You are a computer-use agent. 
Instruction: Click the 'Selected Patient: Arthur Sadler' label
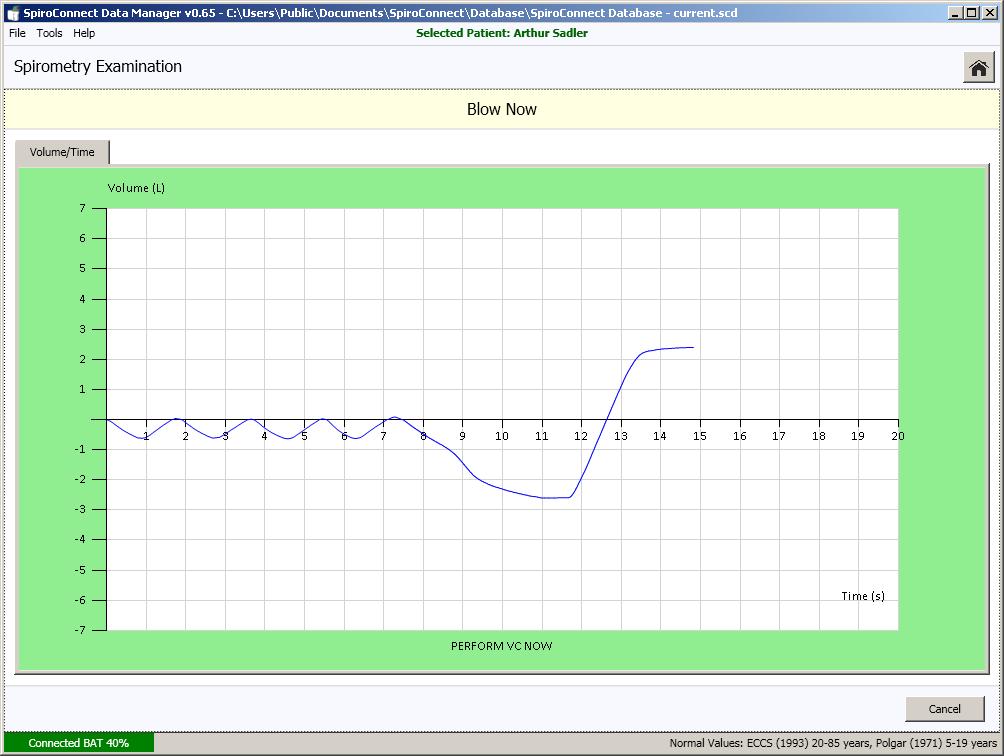(x=502, y=33)
